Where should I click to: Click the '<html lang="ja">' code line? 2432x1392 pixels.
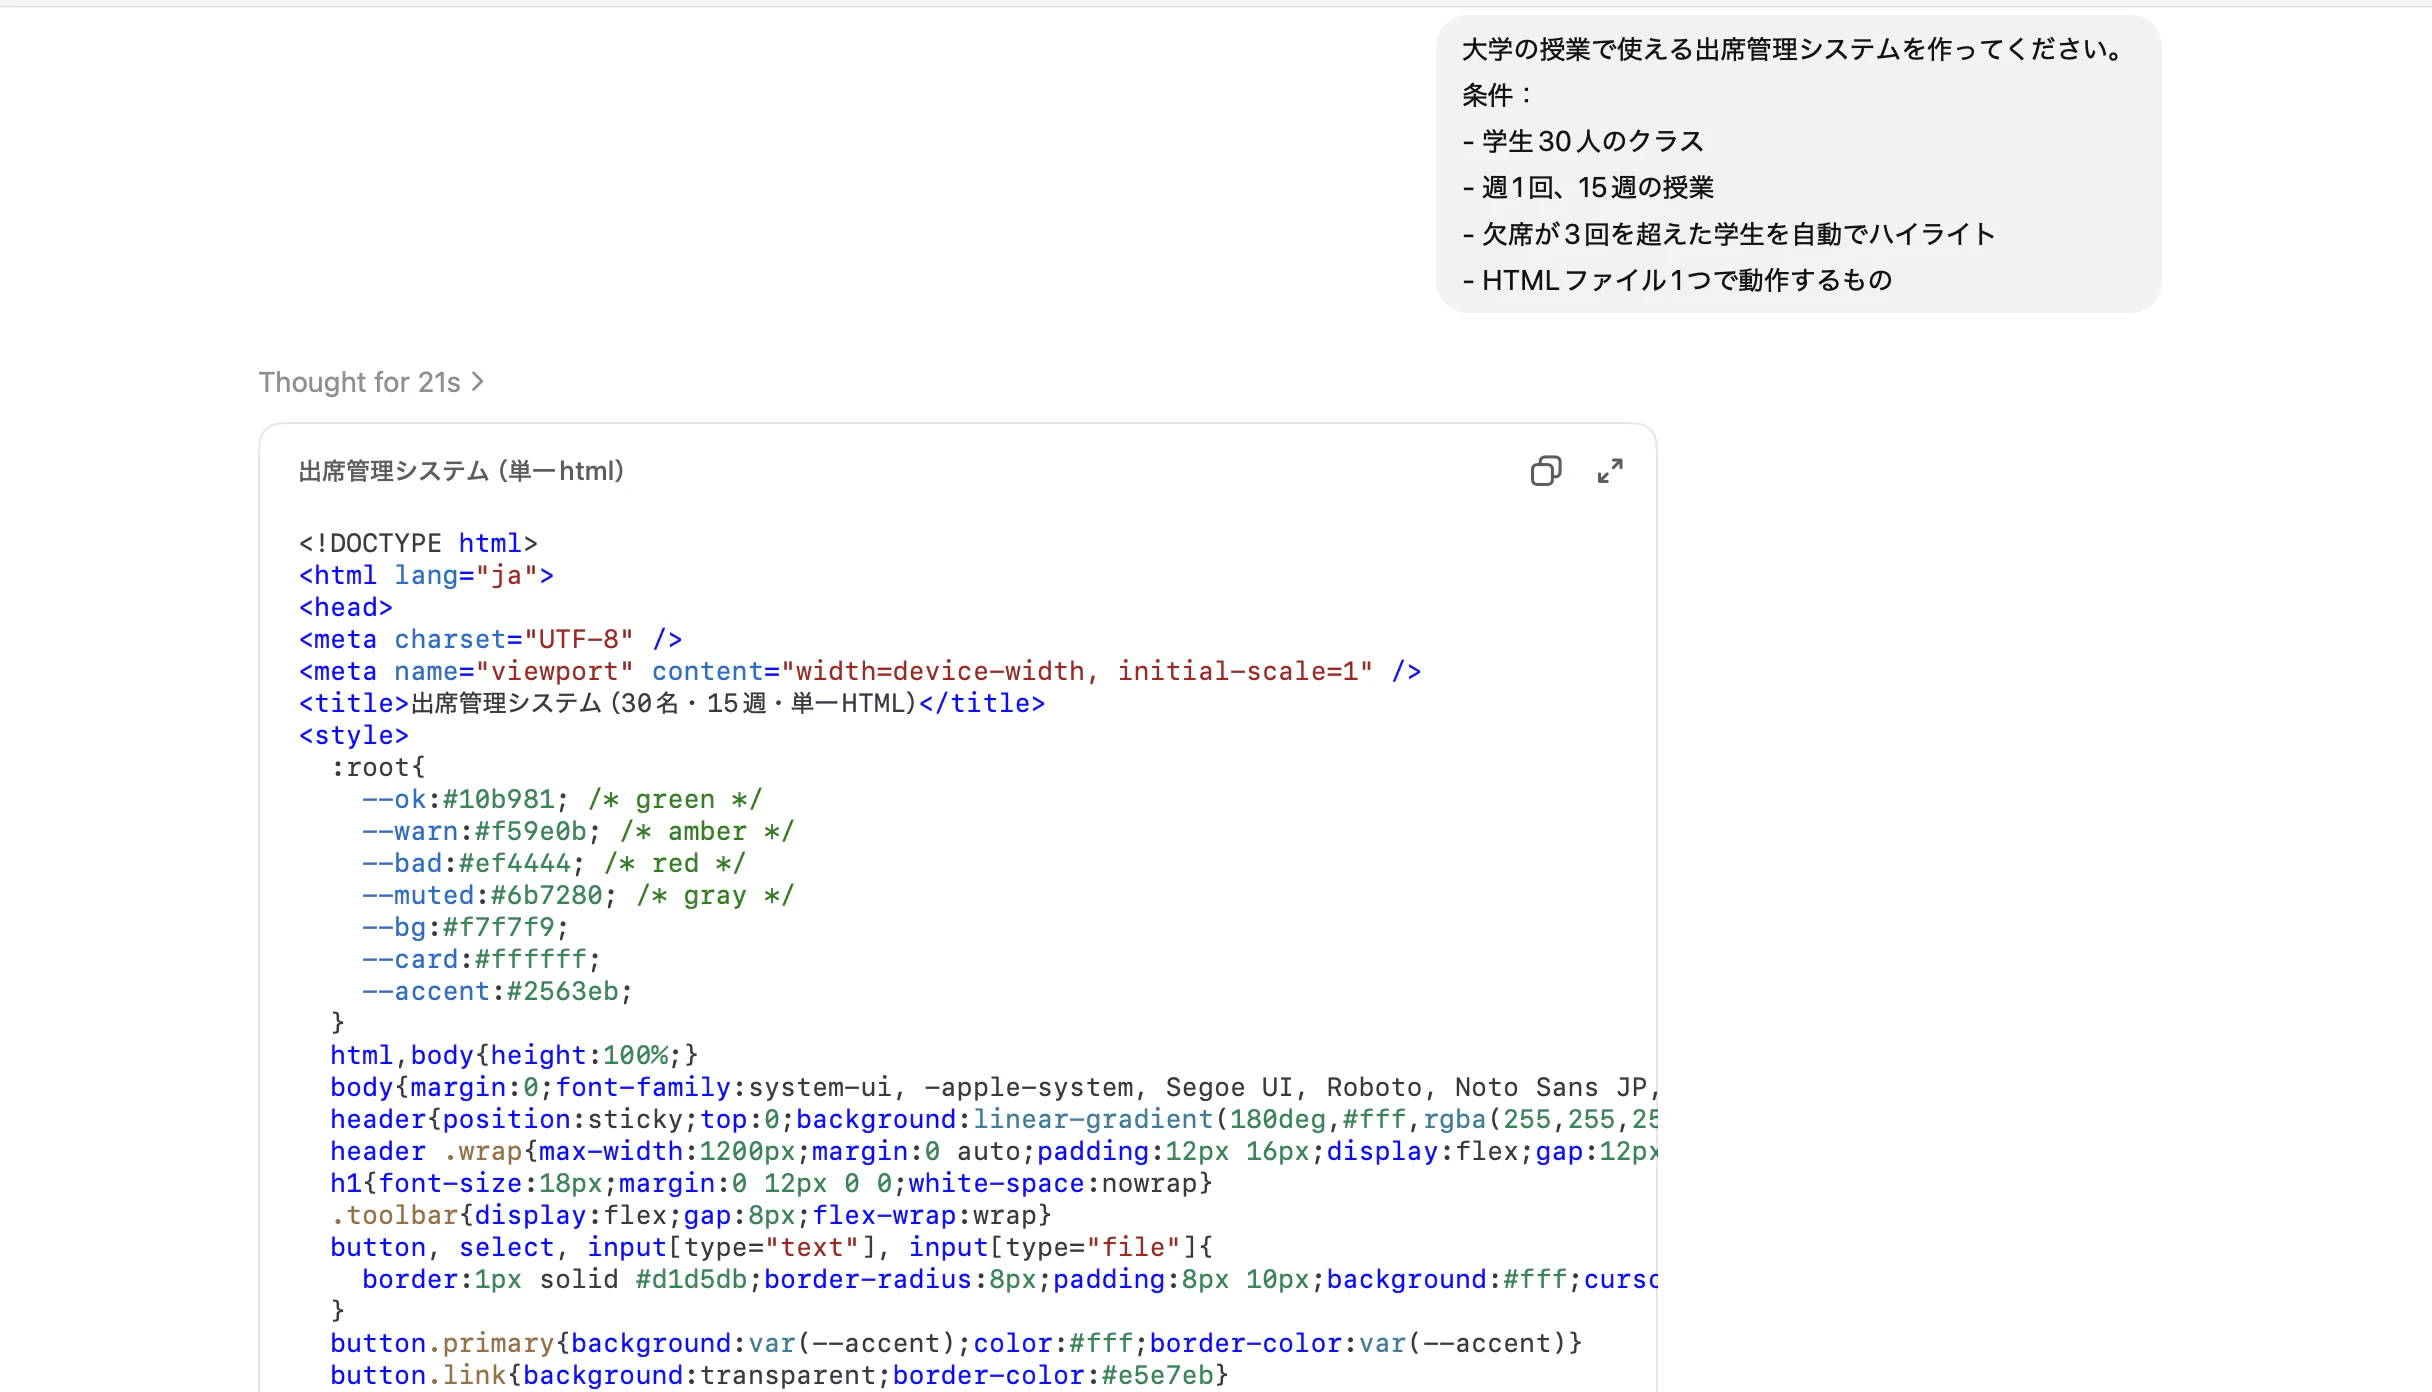426,575
